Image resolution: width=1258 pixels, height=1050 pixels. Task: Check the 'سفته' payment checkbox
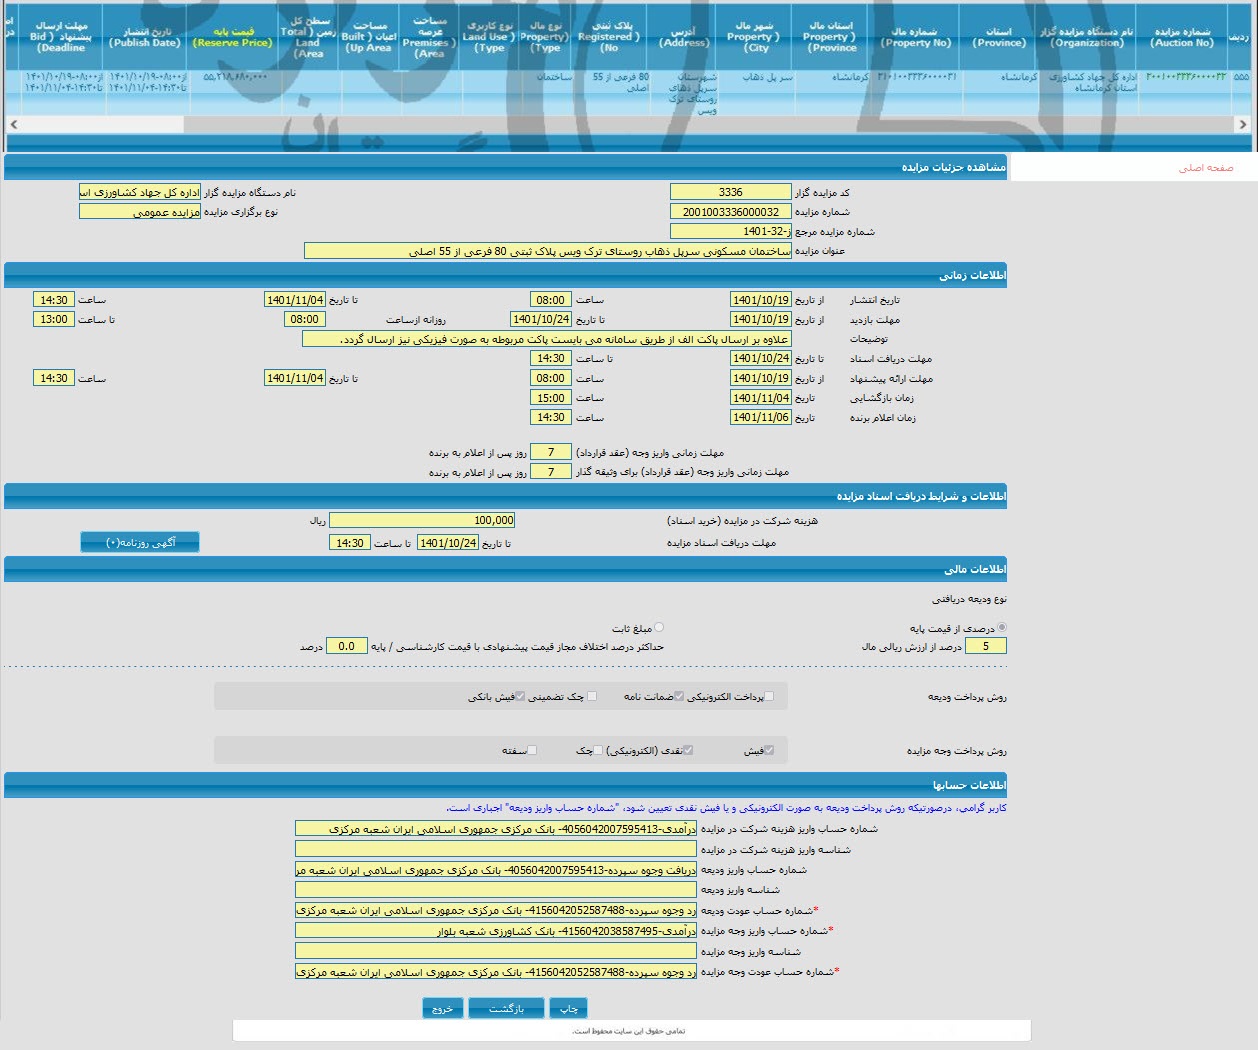[532, 750]
